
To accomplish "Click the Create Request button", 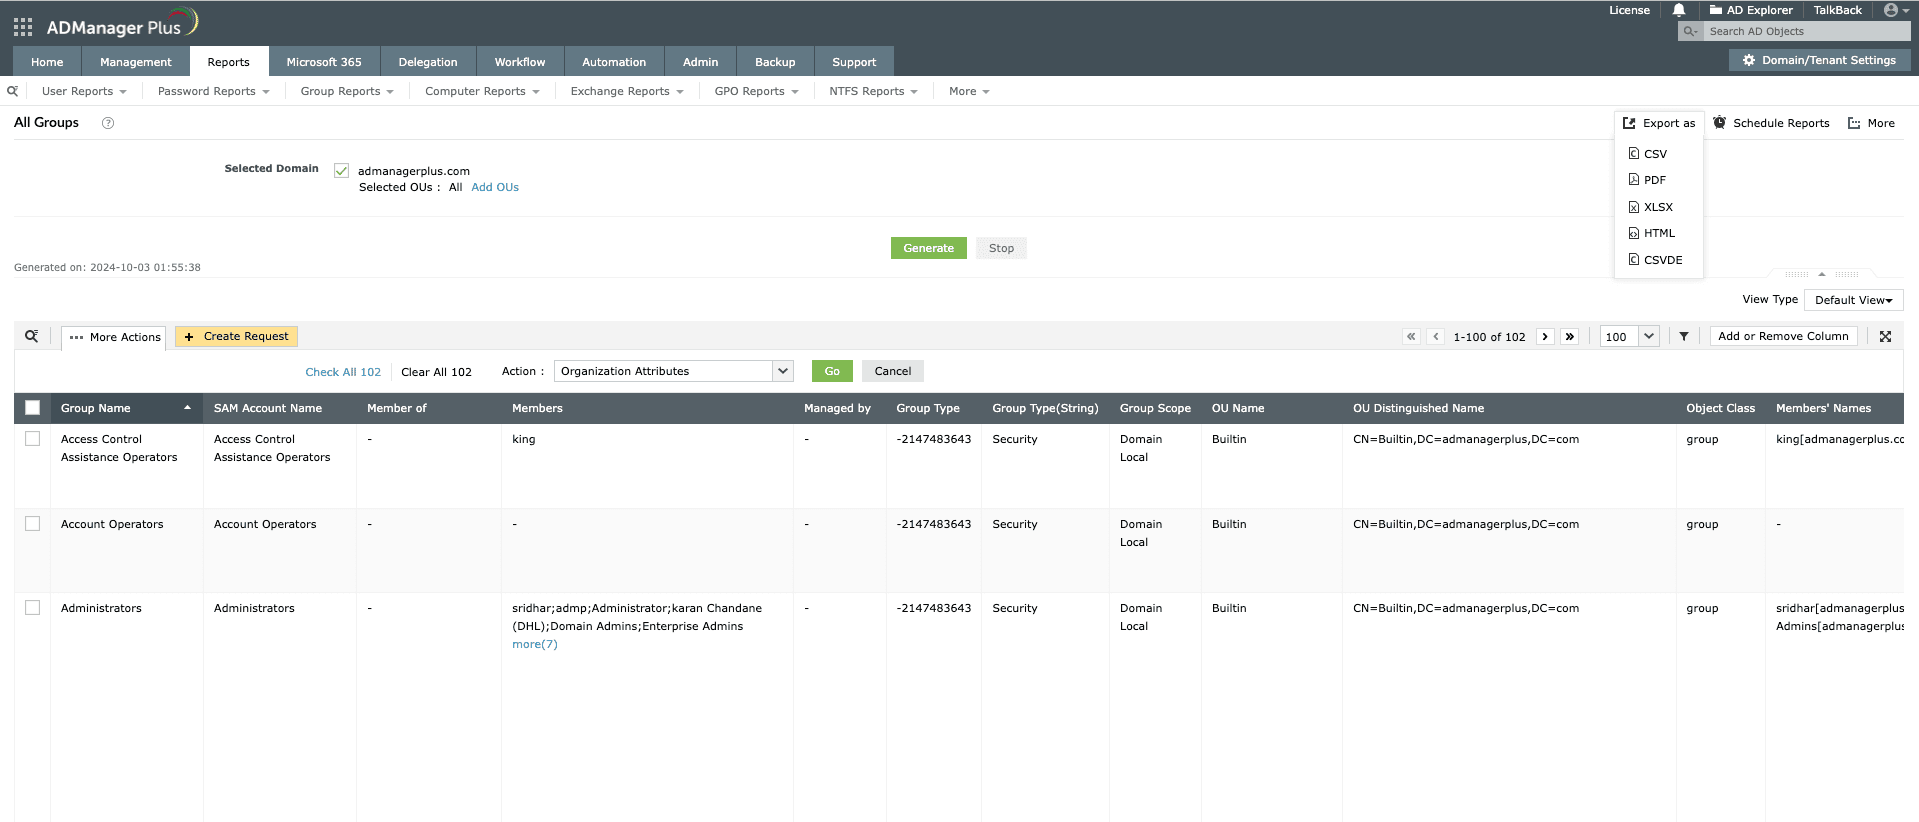I will click(236, 337).
